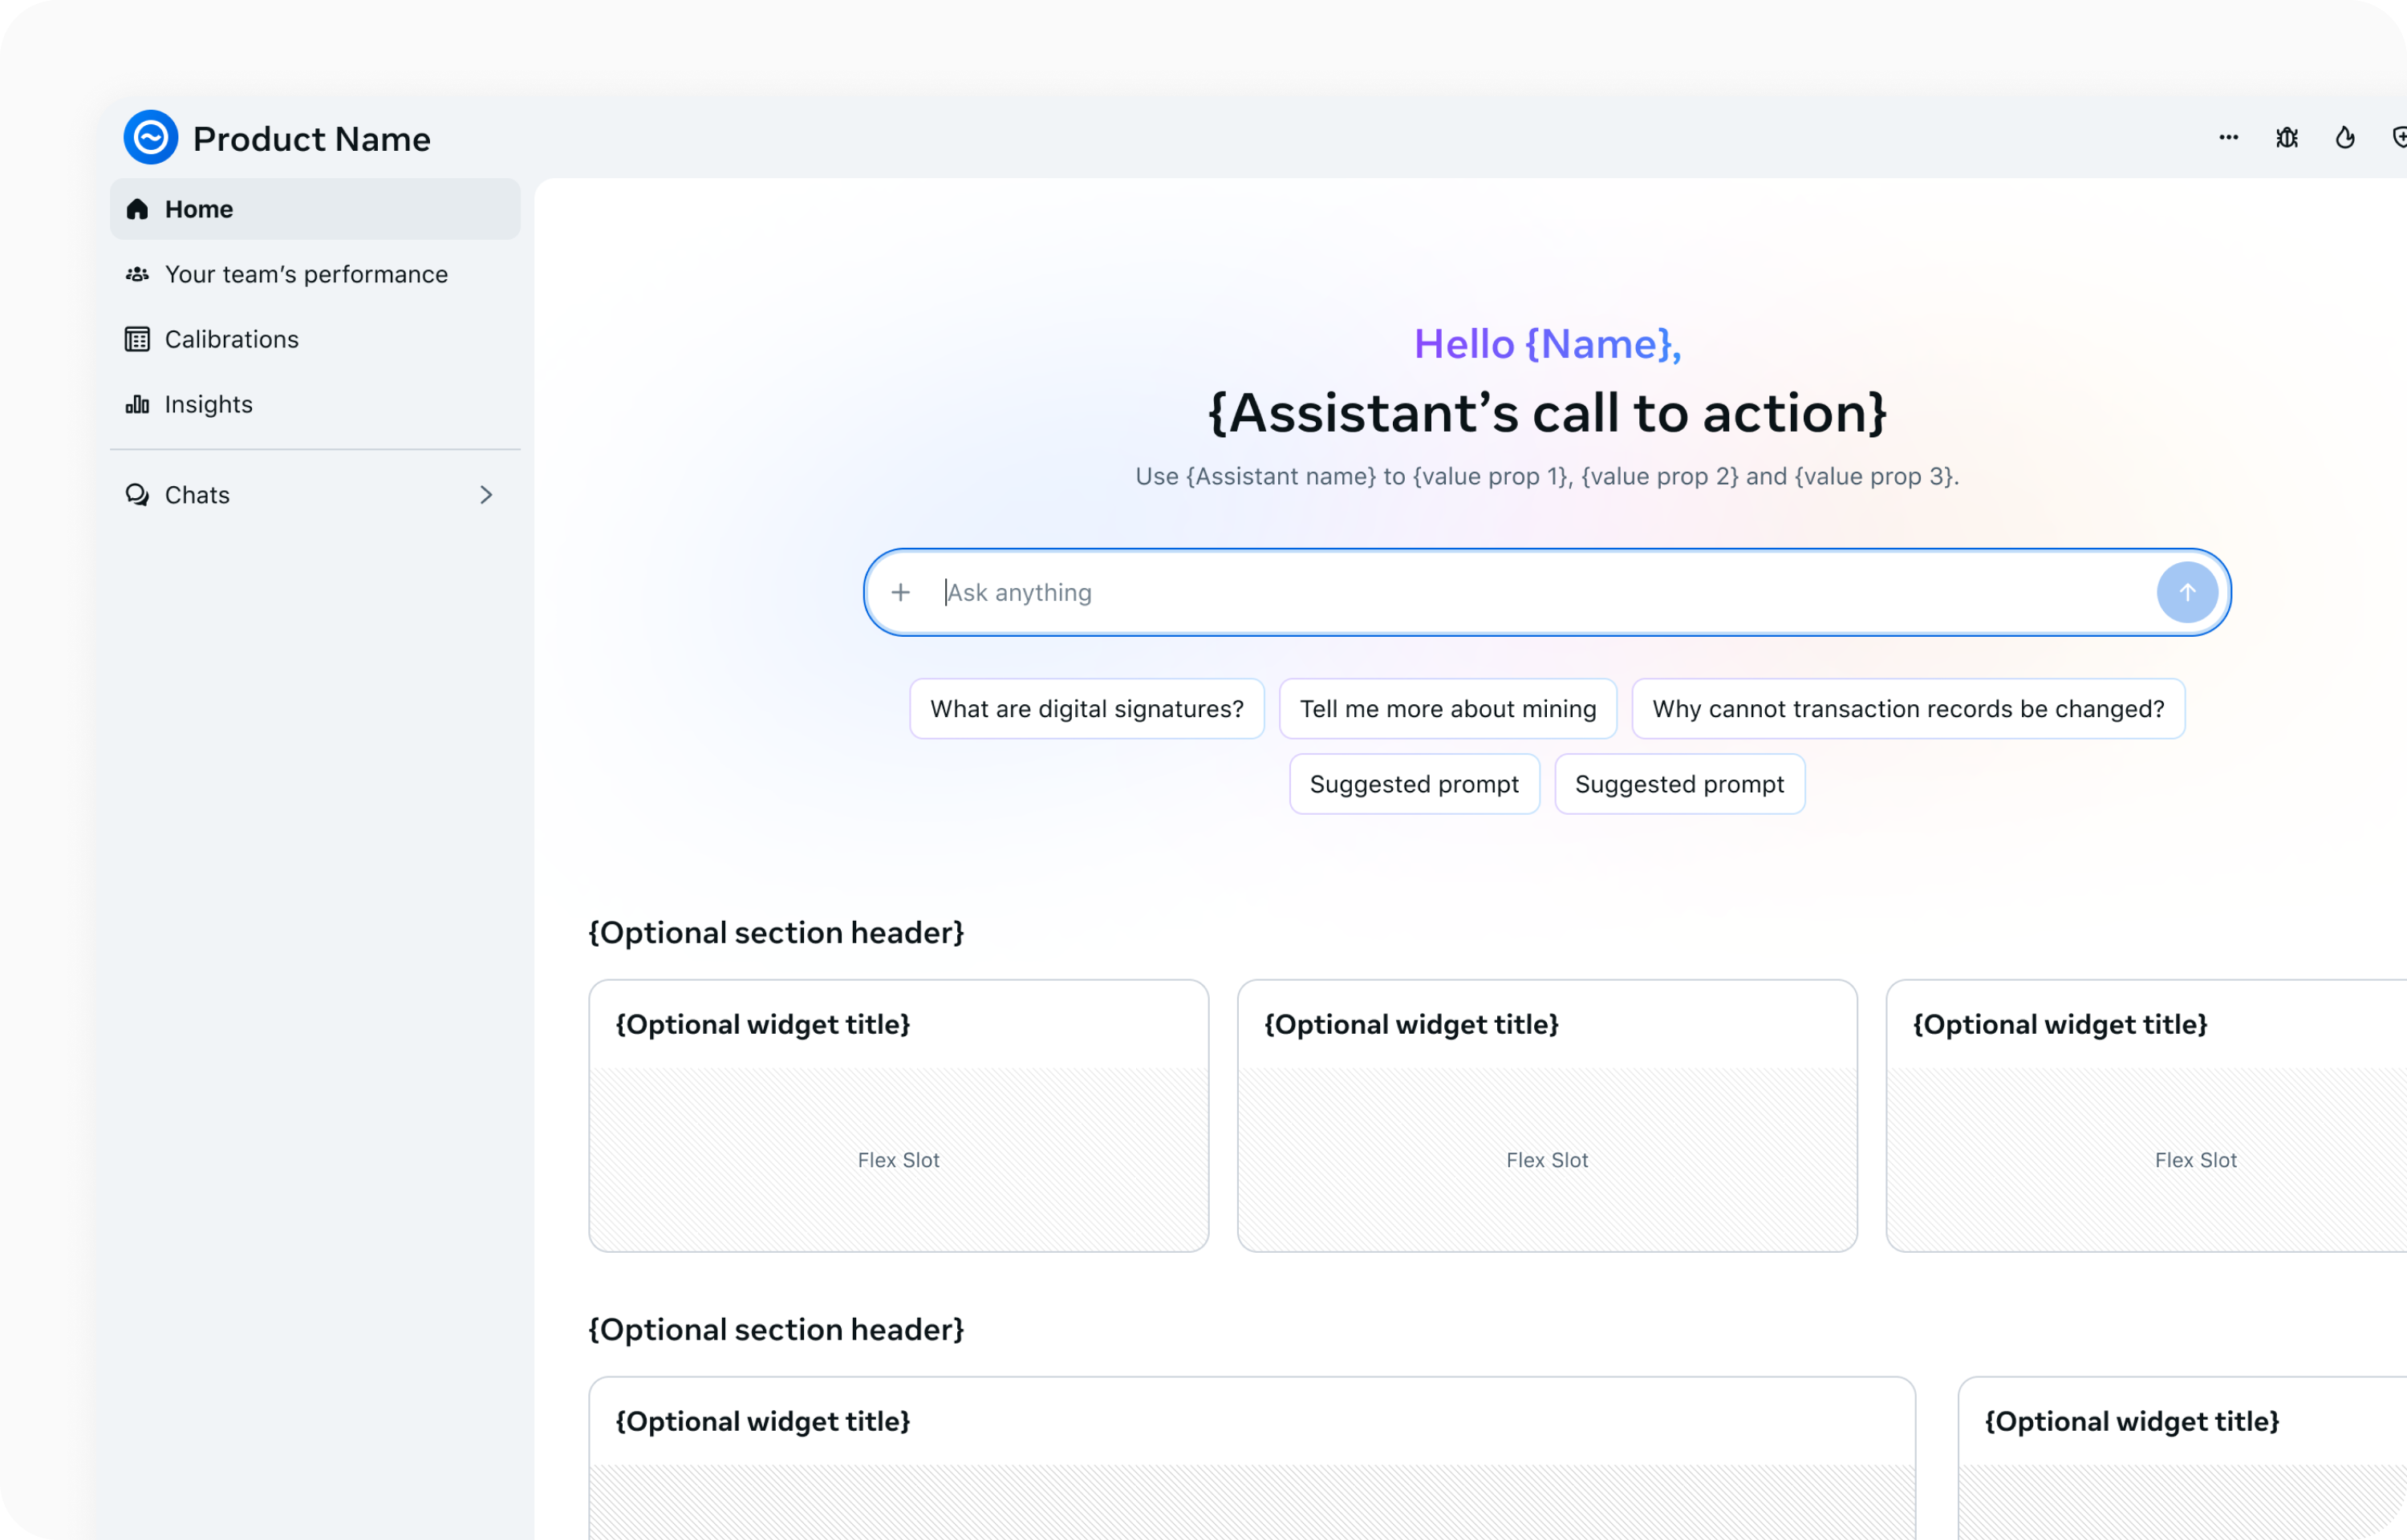Click the 'What are digital signatures?' prompt
2407x1540 pixels.
pos(1086,708)
